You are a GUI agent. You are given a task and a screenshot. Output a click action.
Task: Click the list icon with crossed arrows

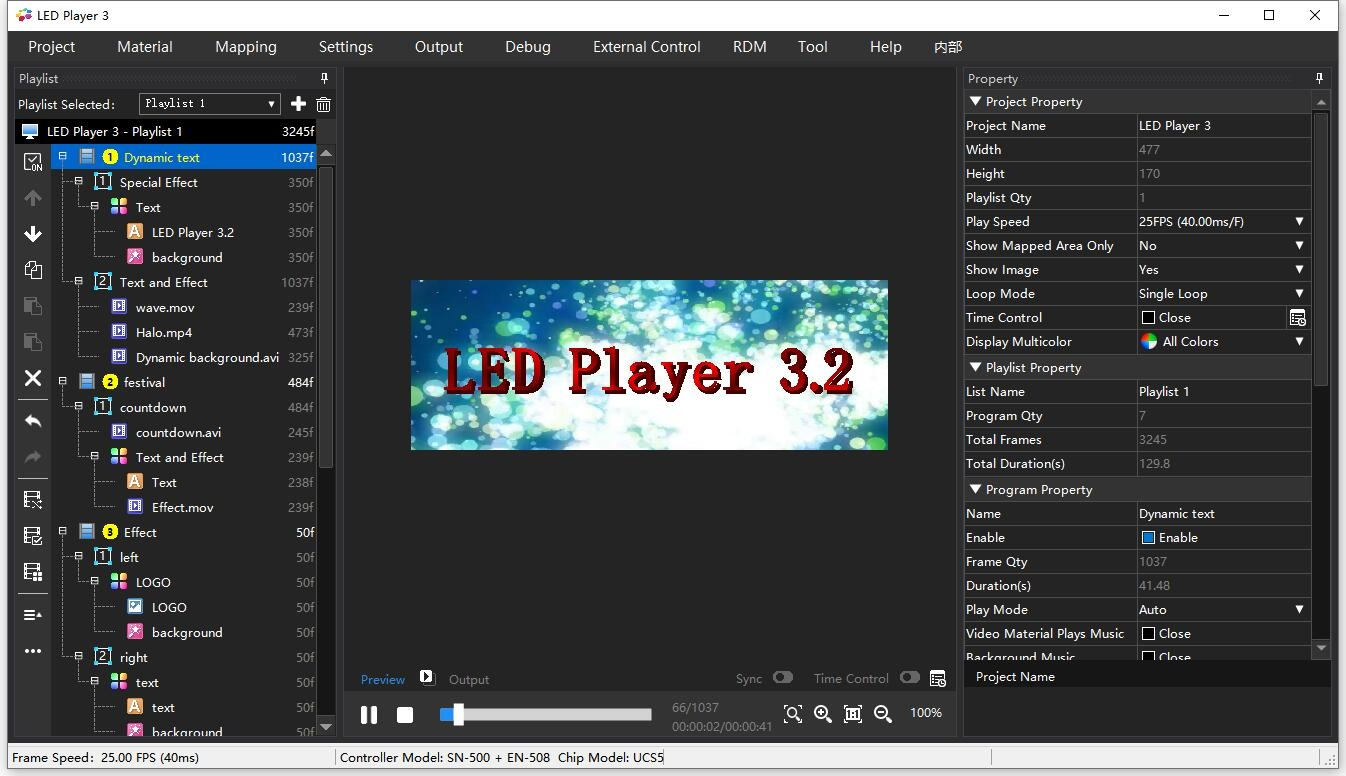coord(33,500)
